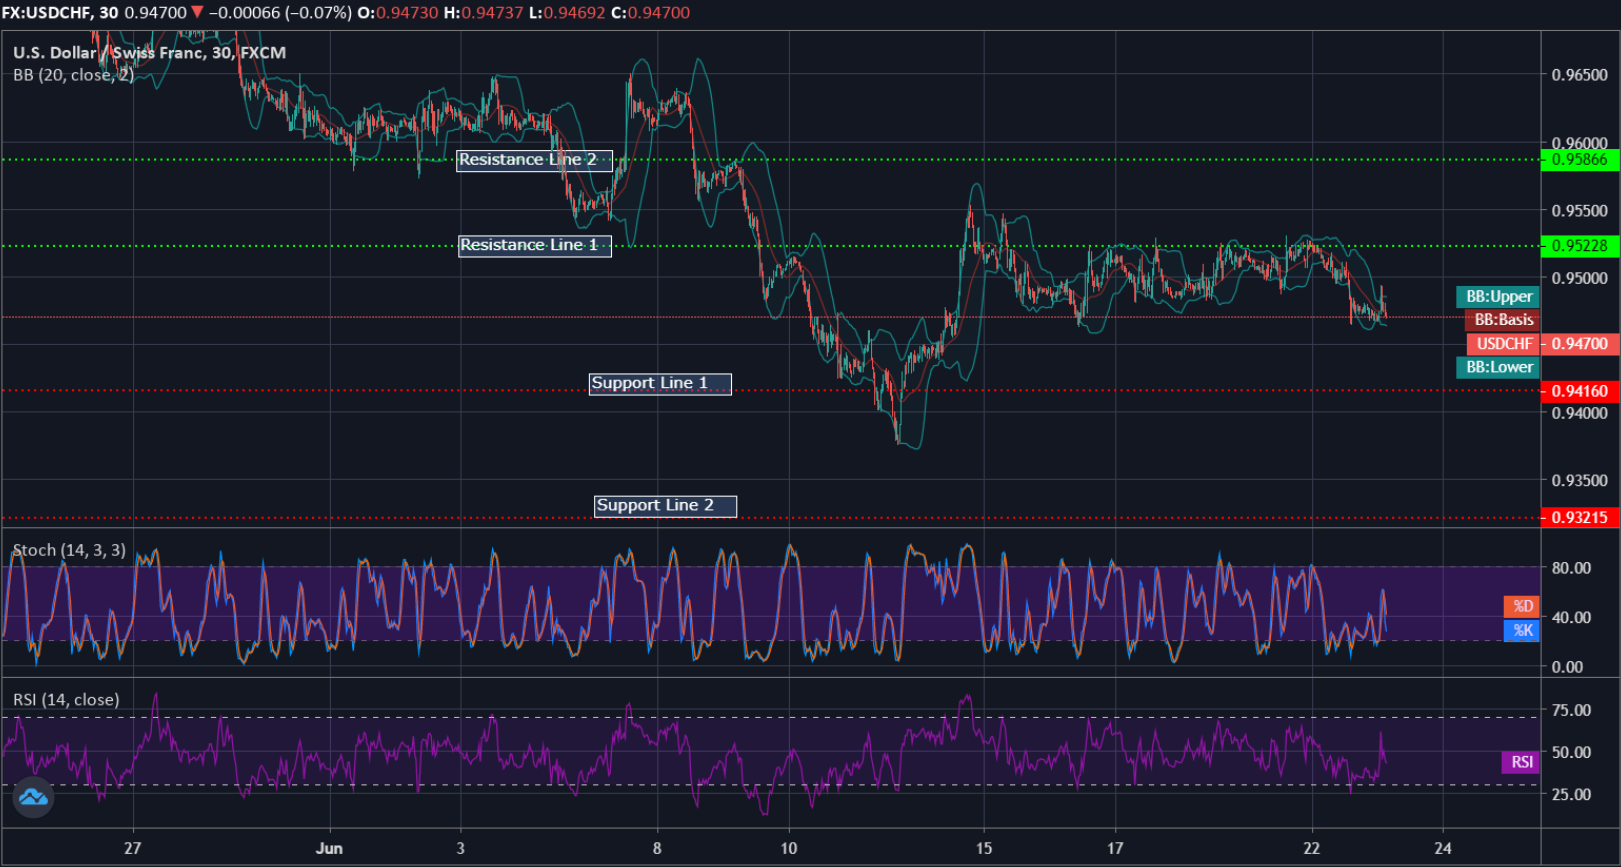Click the 0.95228 resistance price tag
Screen dimensions: 1621x867
tap(1580, 245)
